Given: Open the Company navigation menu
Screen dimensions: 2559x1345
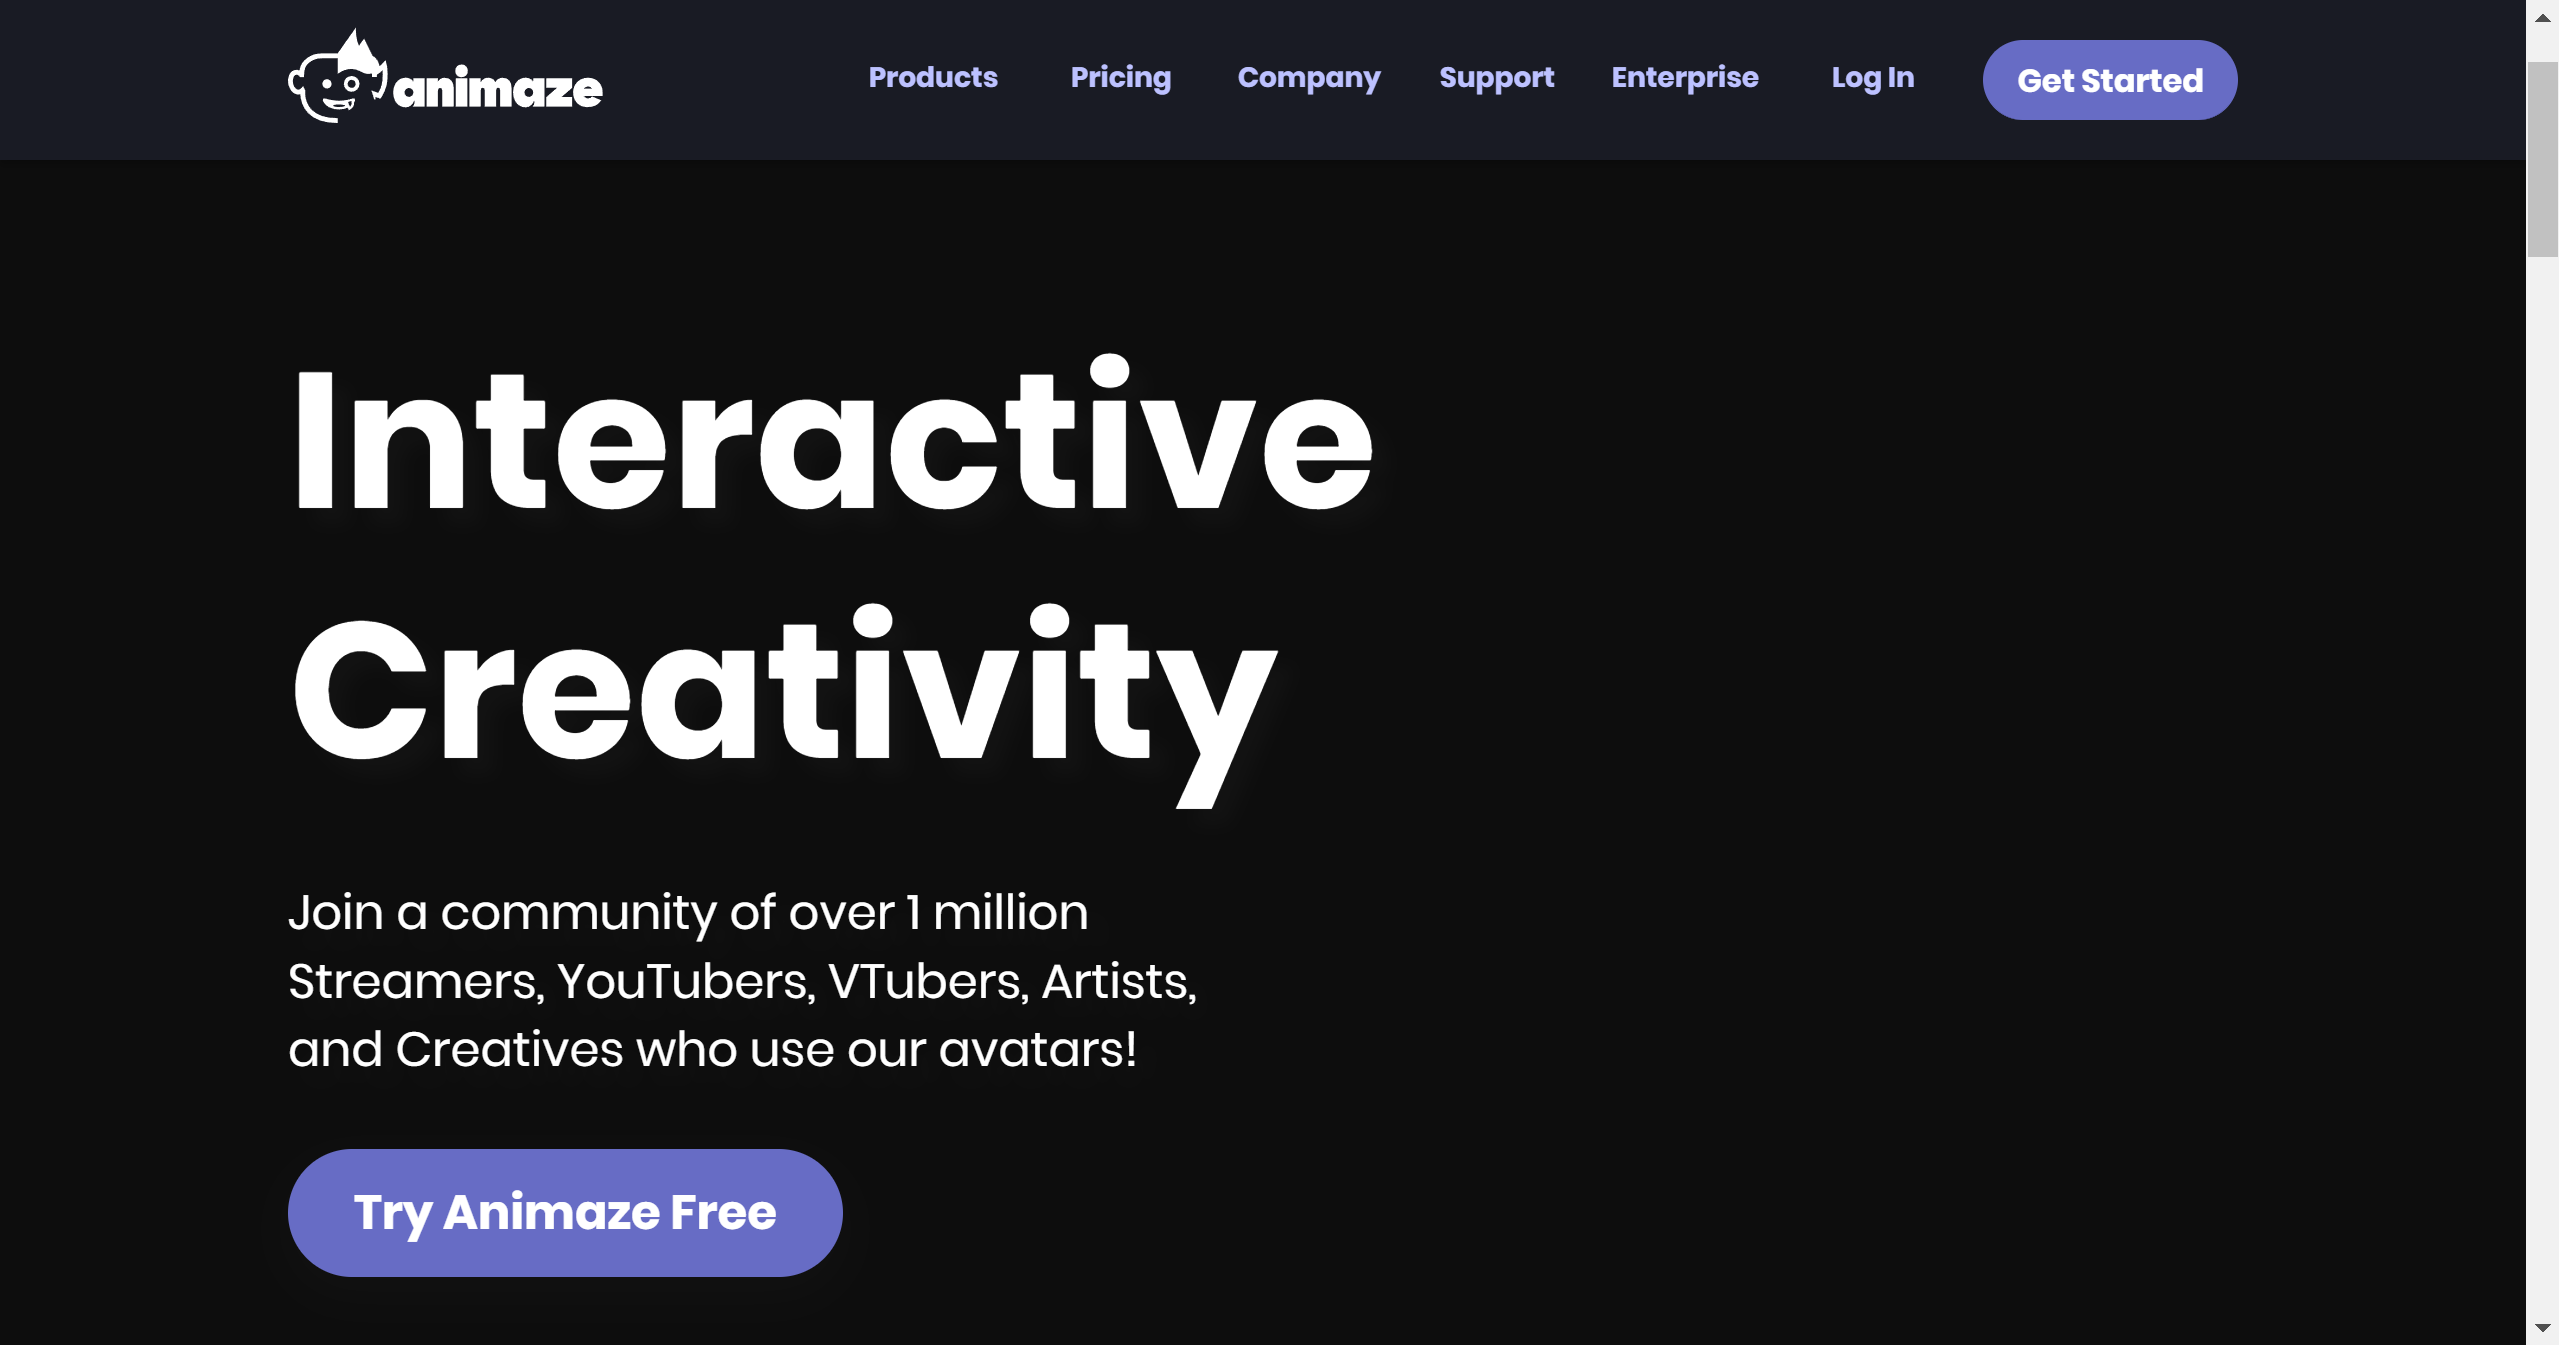Looking at the screenshot, I should pyautogui.click(x=1310, y=78).
